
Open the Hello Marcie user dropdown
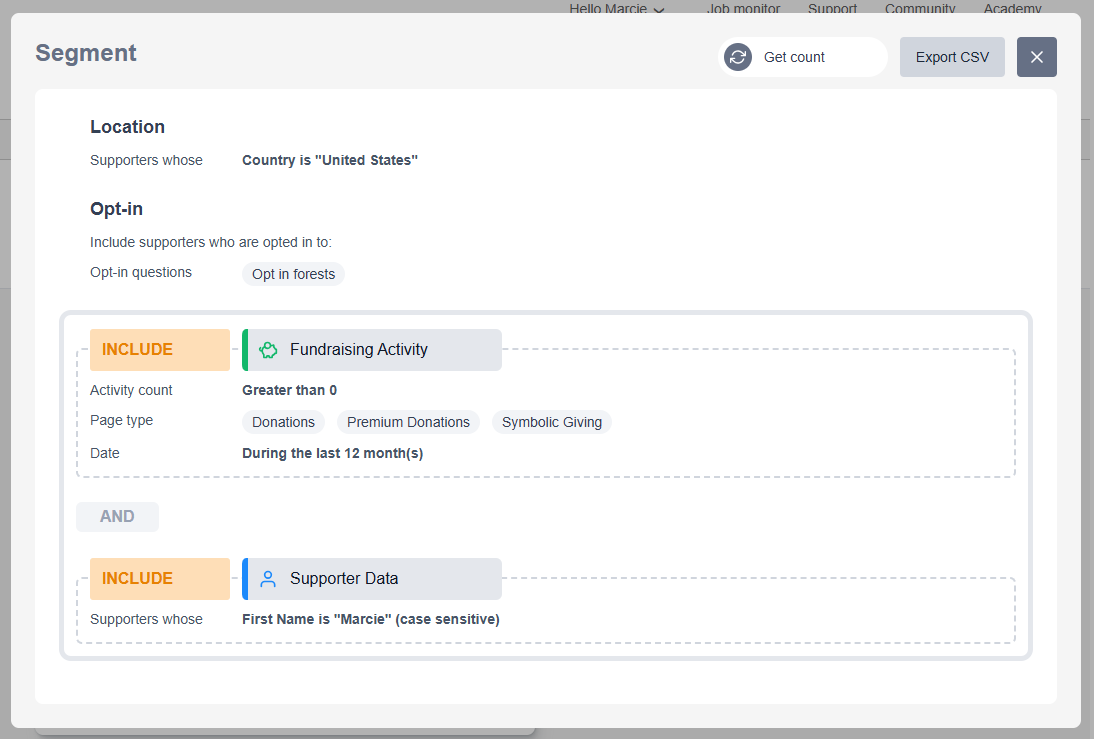click(616, 9)
